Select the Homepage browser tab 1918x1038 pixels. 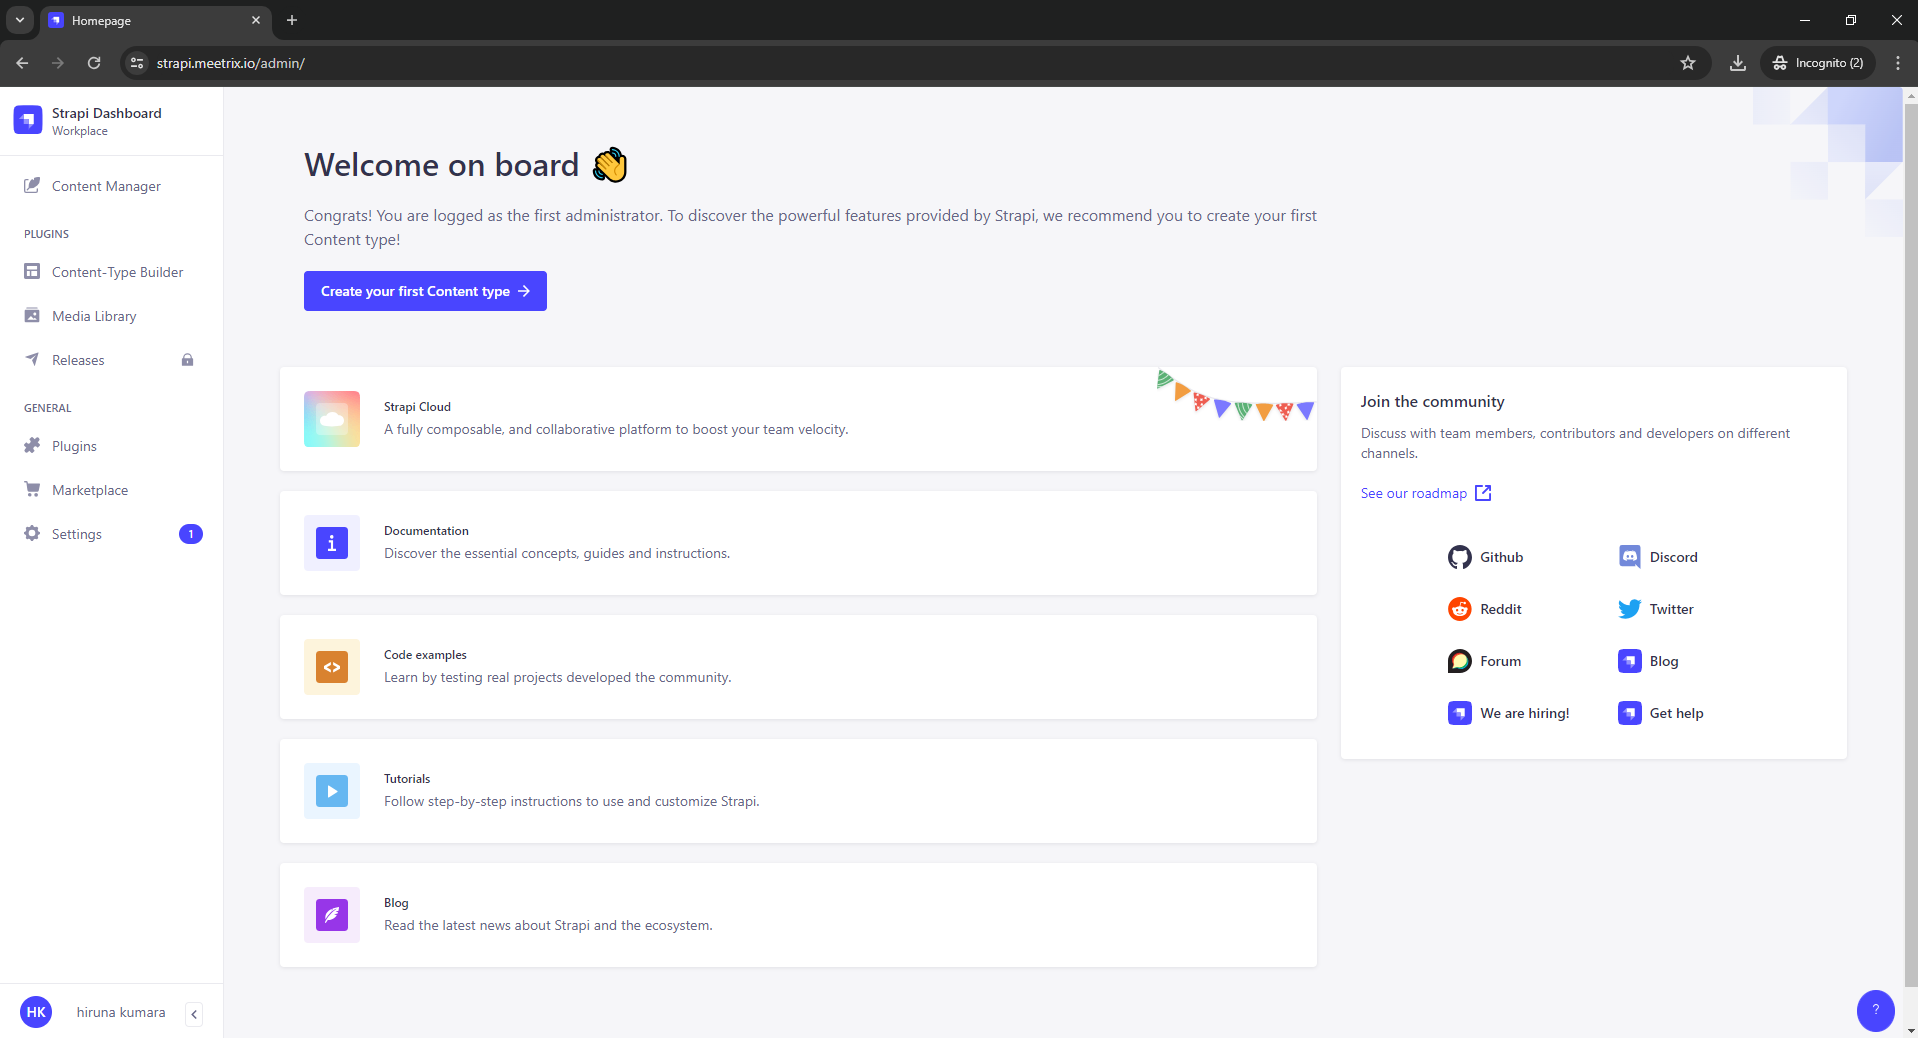[x=155, y=20]
